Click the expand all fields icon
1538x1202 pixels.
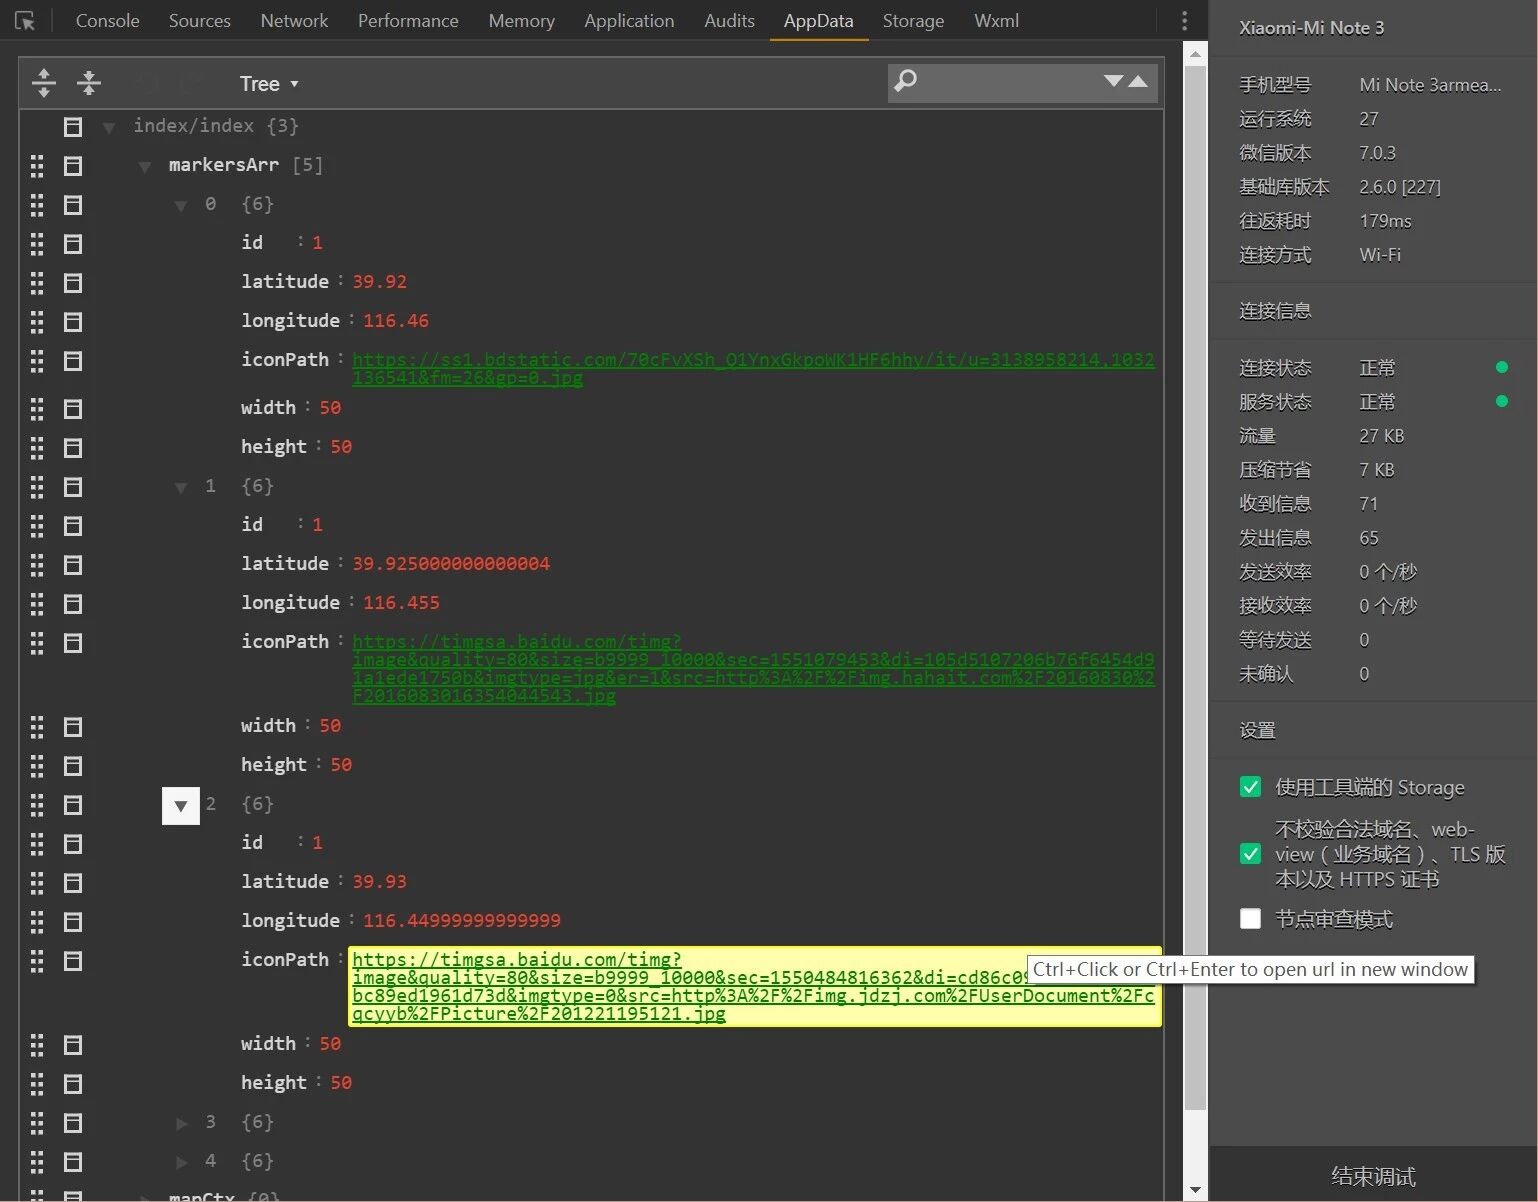pyautogui.click(x=44, y=83)
